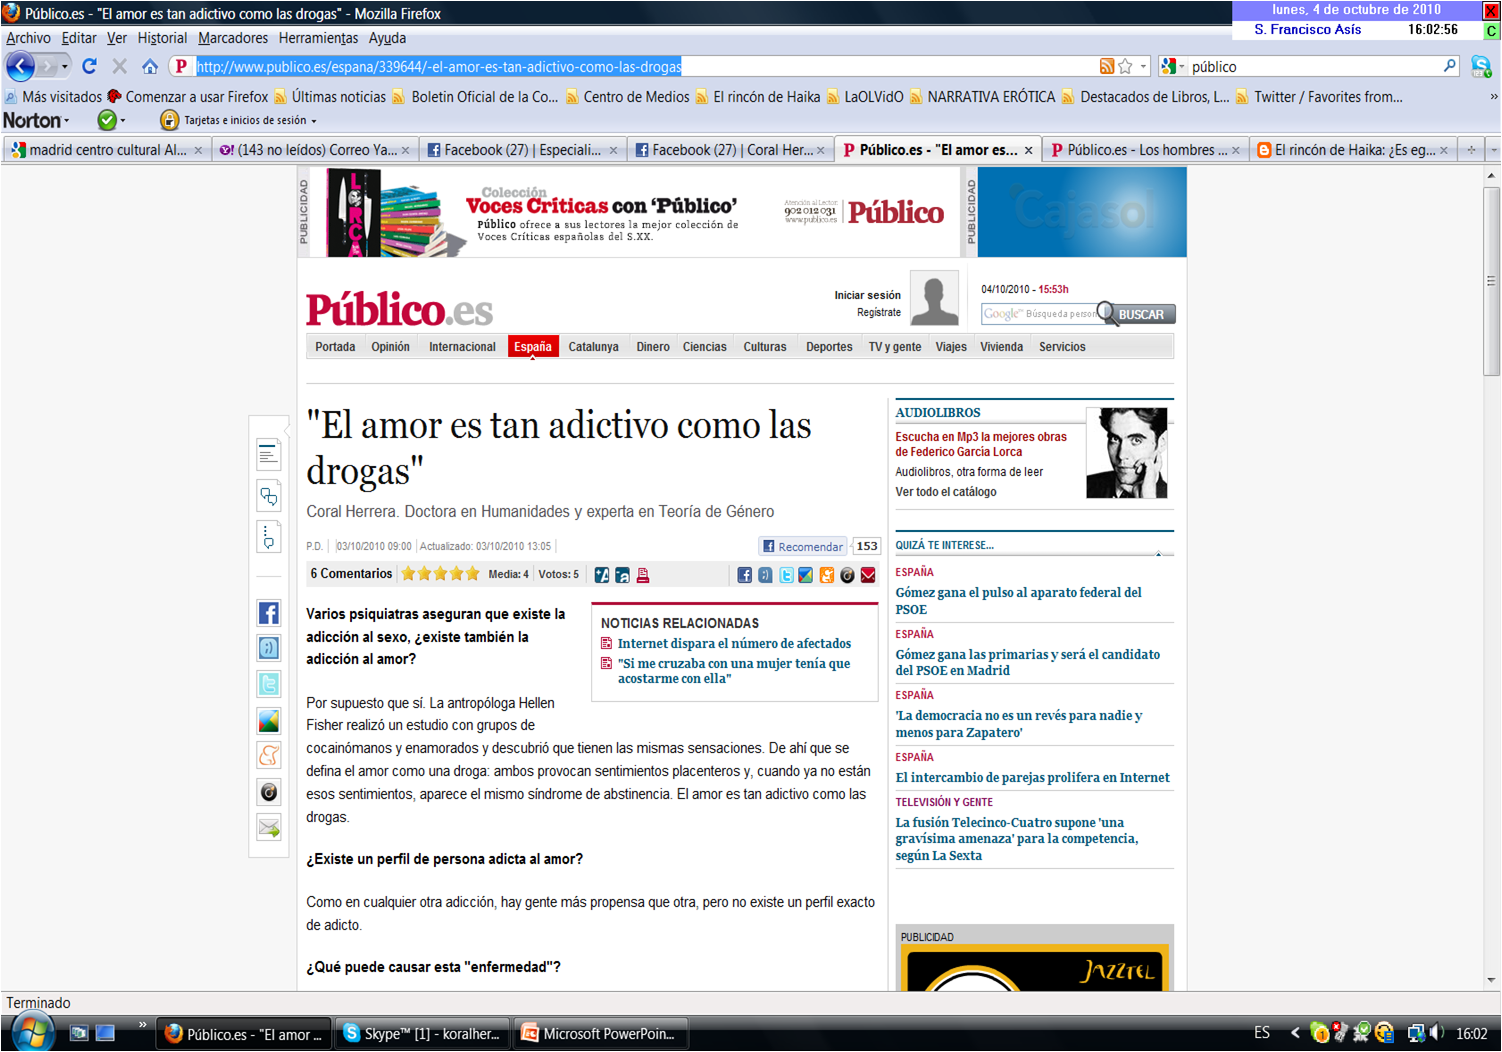Open the '6 Comentarios' link

click(x=351, y=574)
